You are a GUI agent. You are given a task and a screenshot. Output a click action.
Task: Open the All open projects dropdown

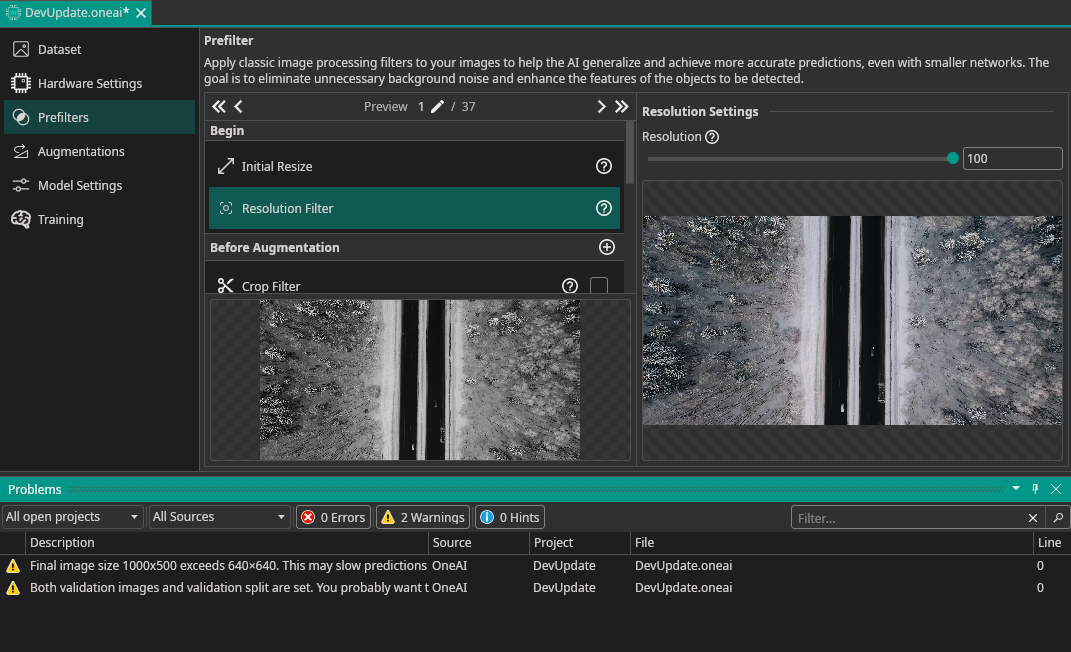tap(73, 517)
